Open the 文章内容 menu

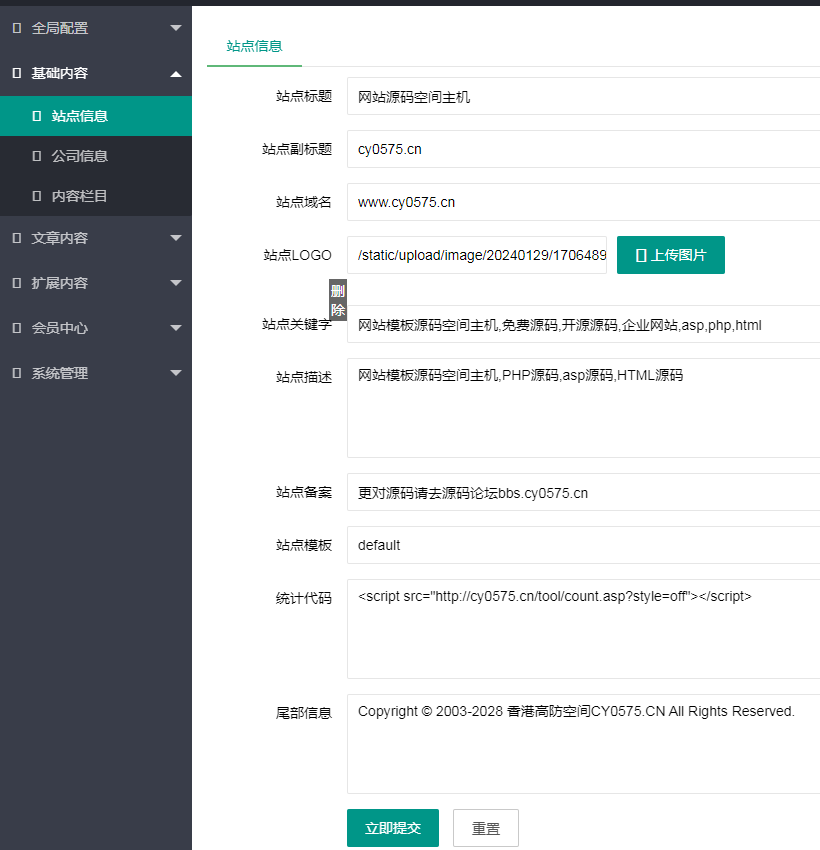[96, 238]
